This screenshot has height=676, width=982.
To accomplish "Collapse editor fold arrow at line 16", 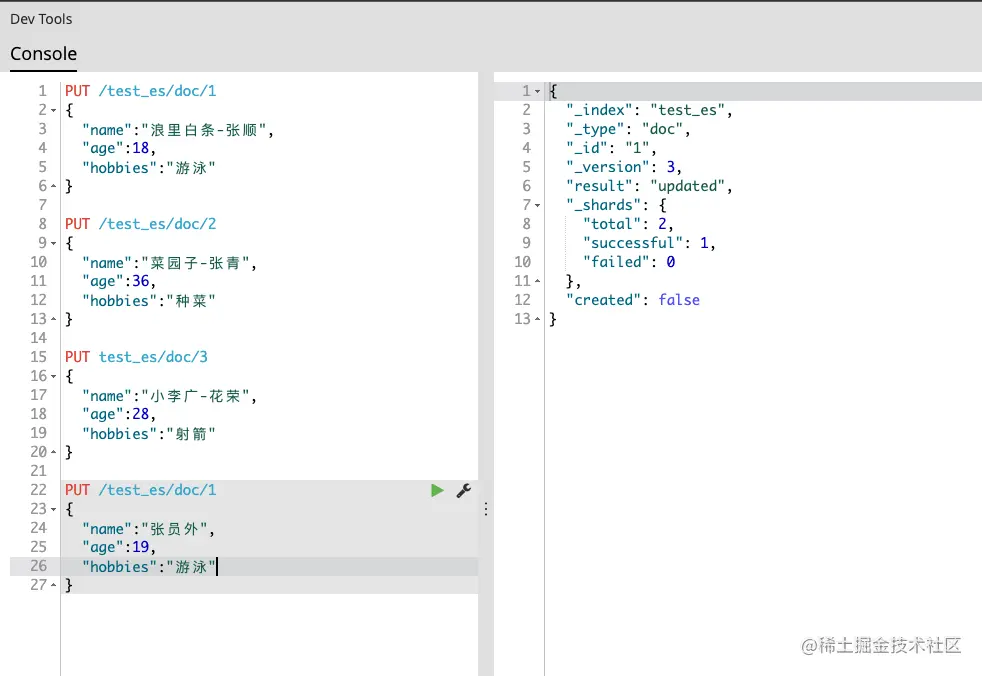I will coord(53,376).
